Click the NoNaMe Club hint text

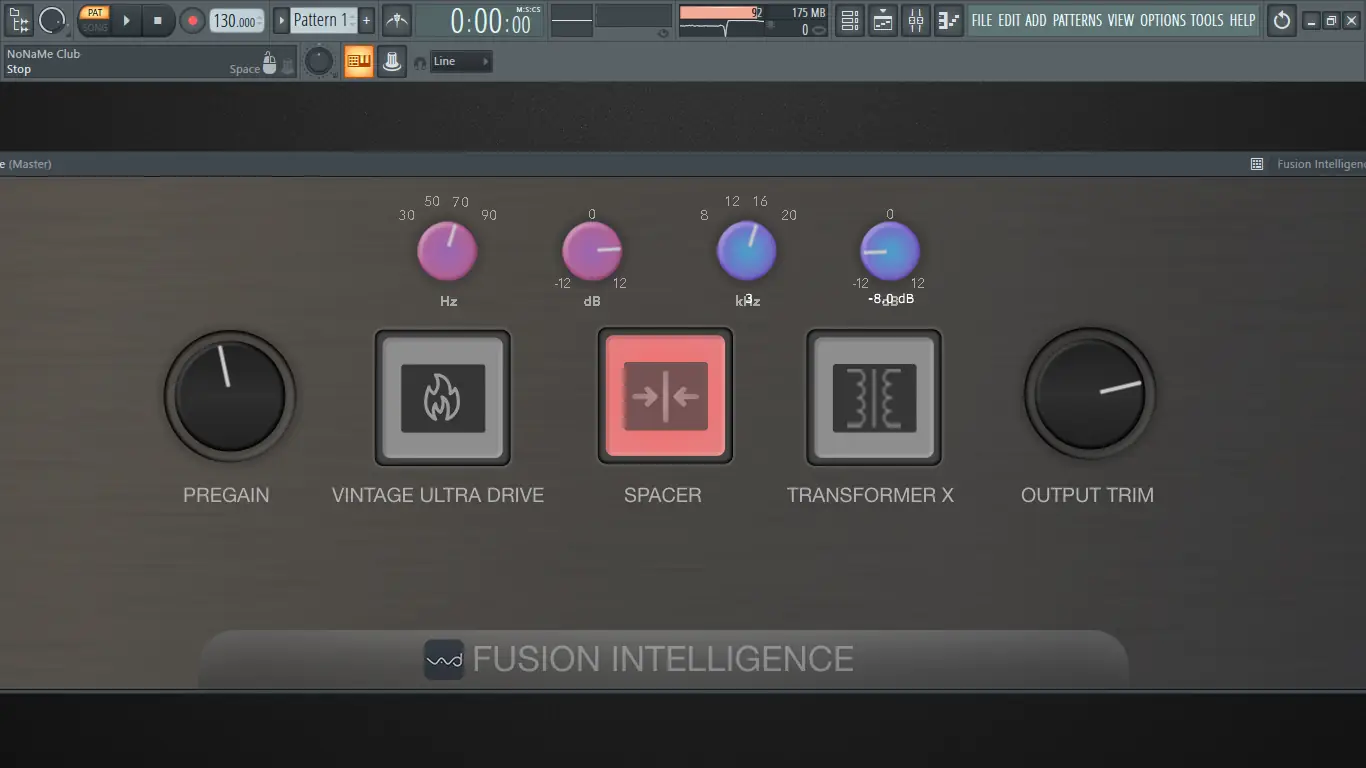(44, 54)
